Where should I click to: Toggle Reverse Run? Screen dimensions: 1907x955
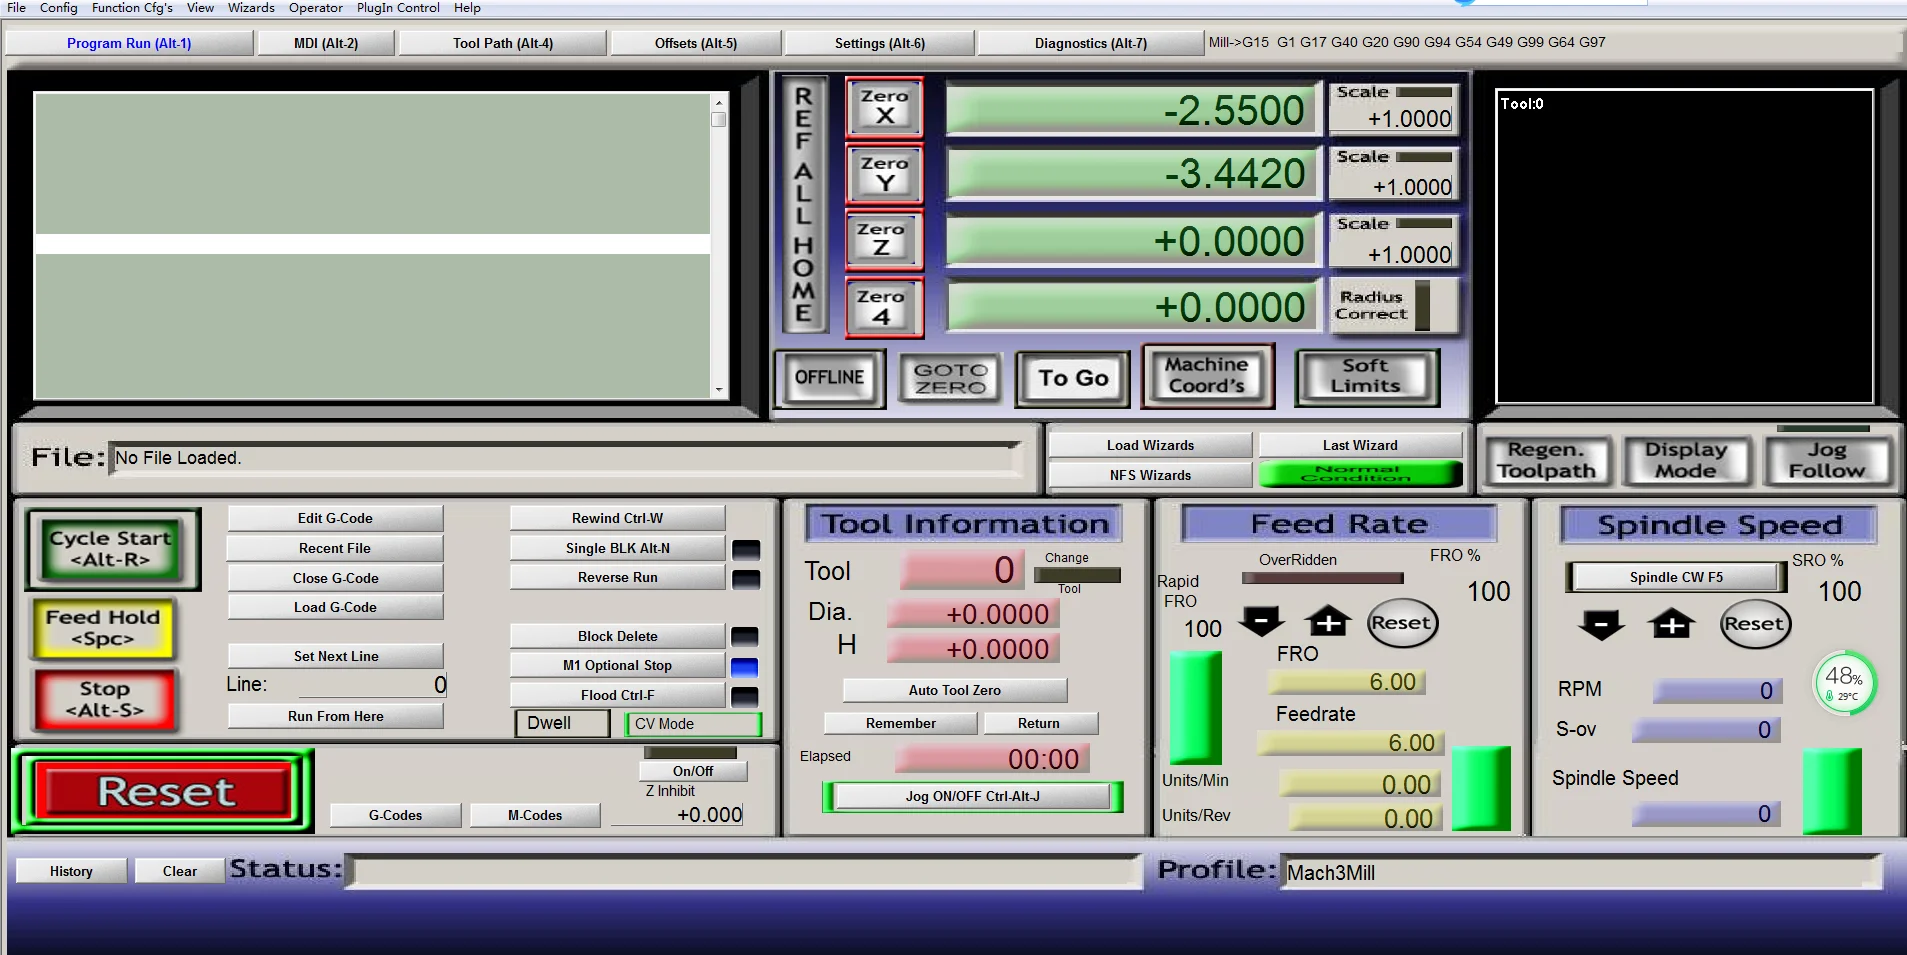617,577
